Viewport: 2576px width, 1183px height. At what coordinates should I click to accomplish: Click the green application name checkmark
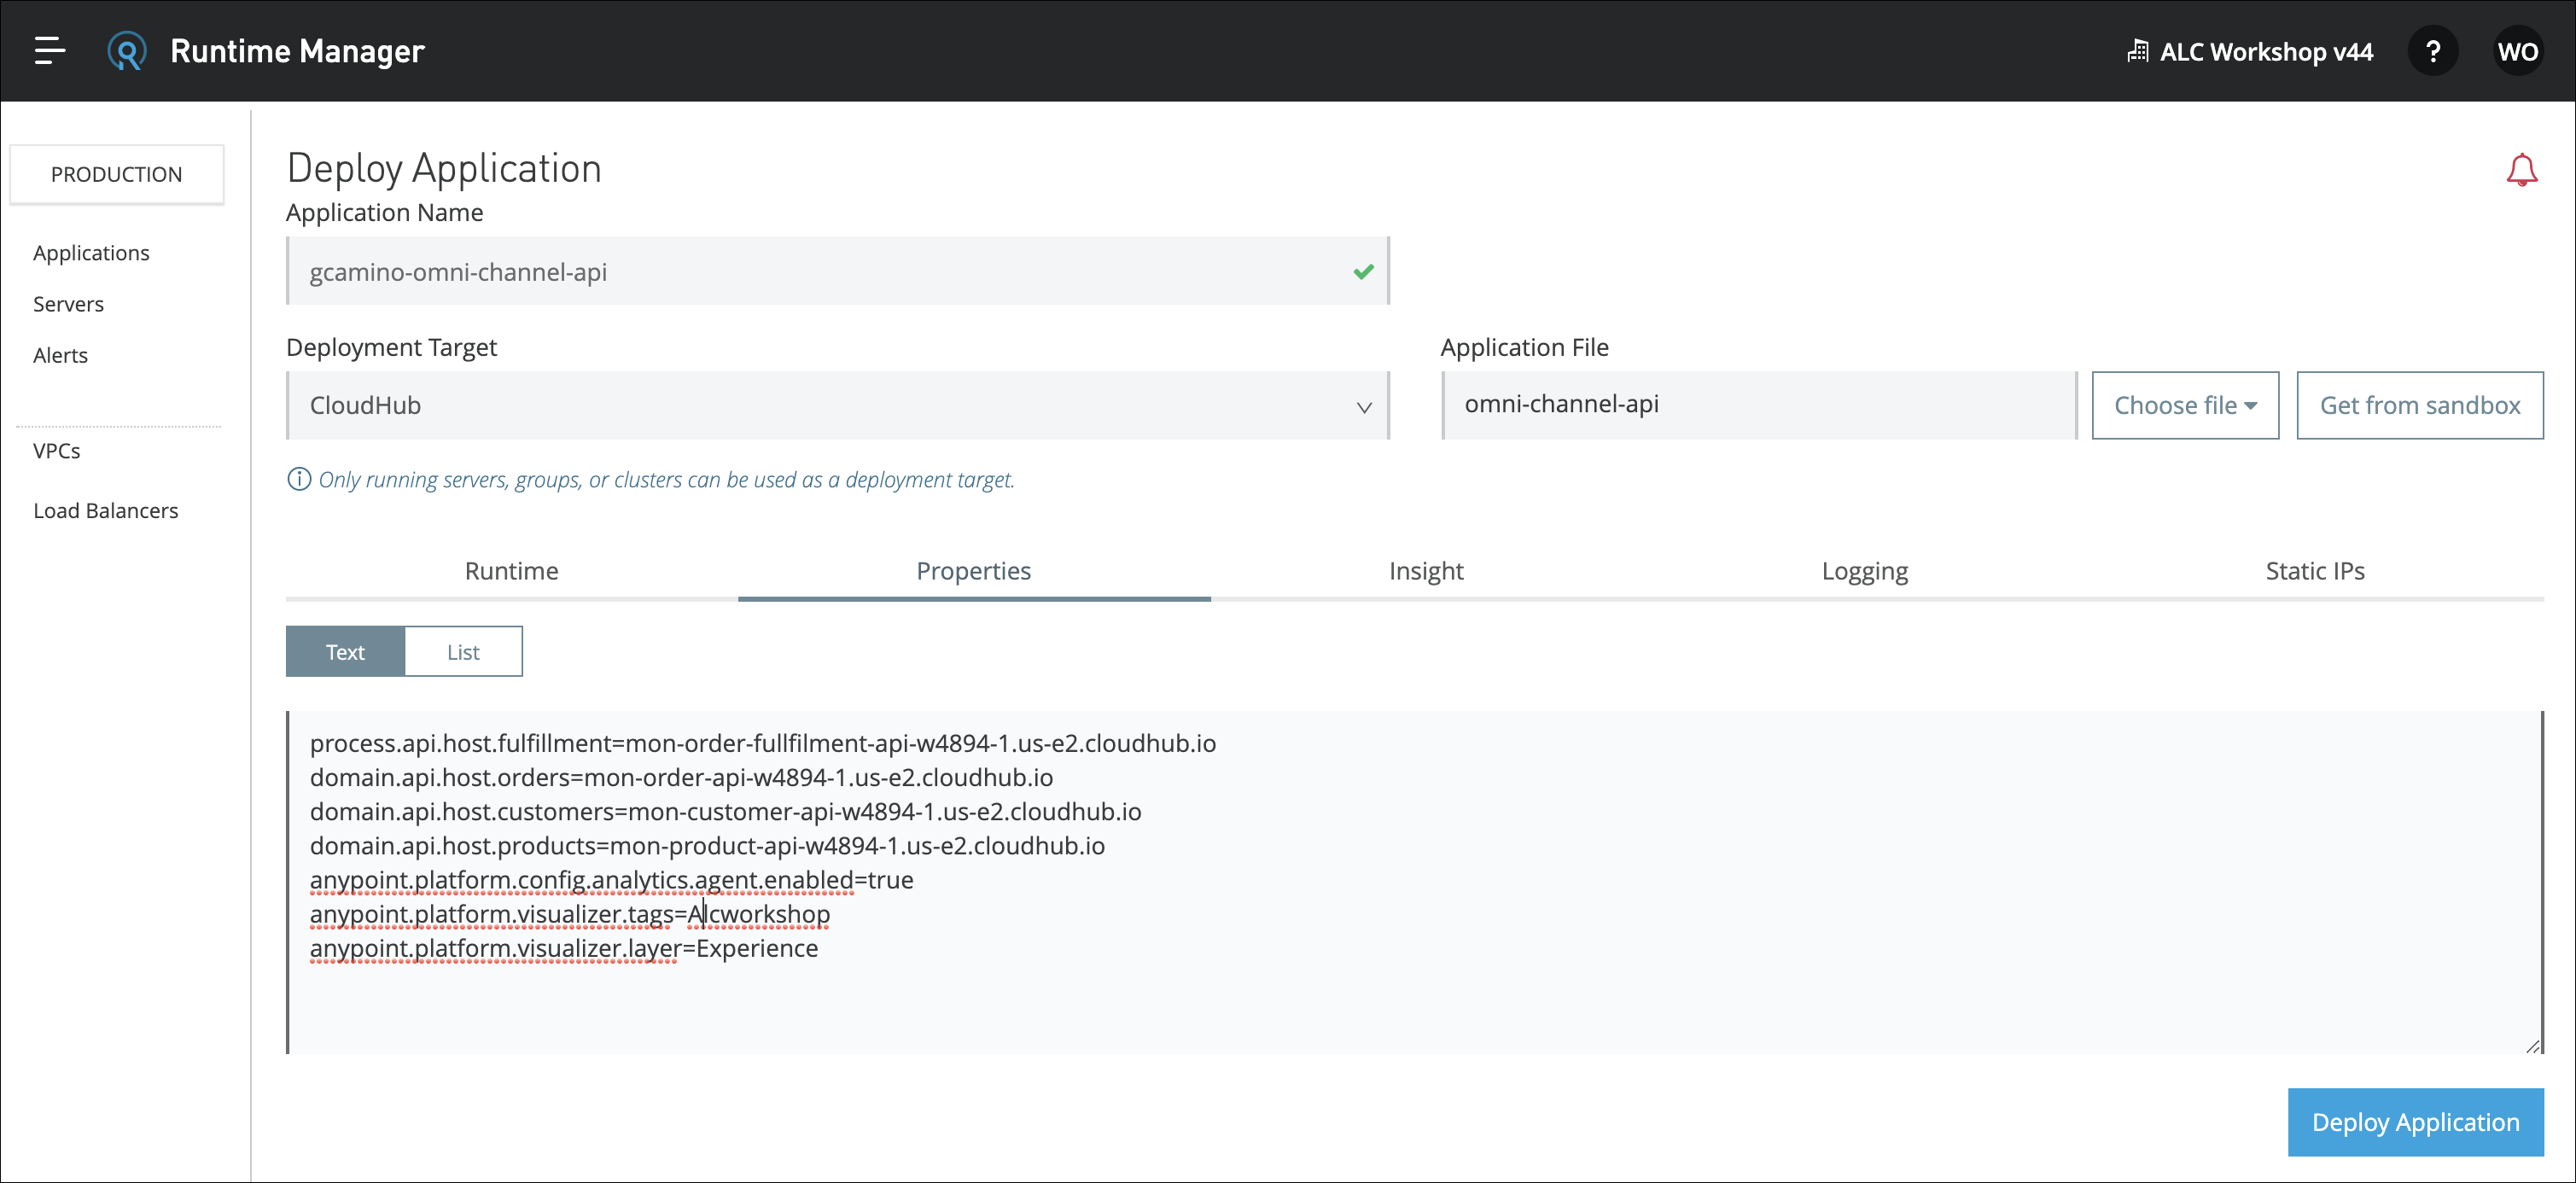click(1363, 271)
